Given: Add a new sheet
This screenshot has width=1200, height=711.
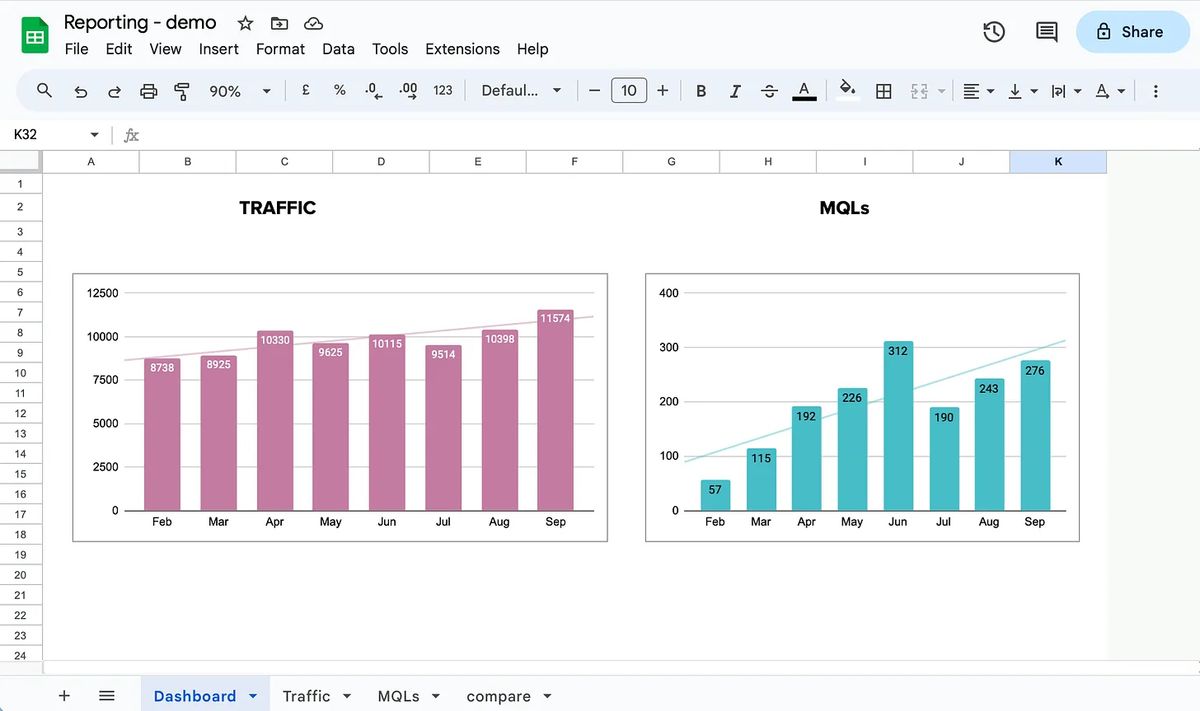Looking at the screenshot, I should (x=64, y=695).
